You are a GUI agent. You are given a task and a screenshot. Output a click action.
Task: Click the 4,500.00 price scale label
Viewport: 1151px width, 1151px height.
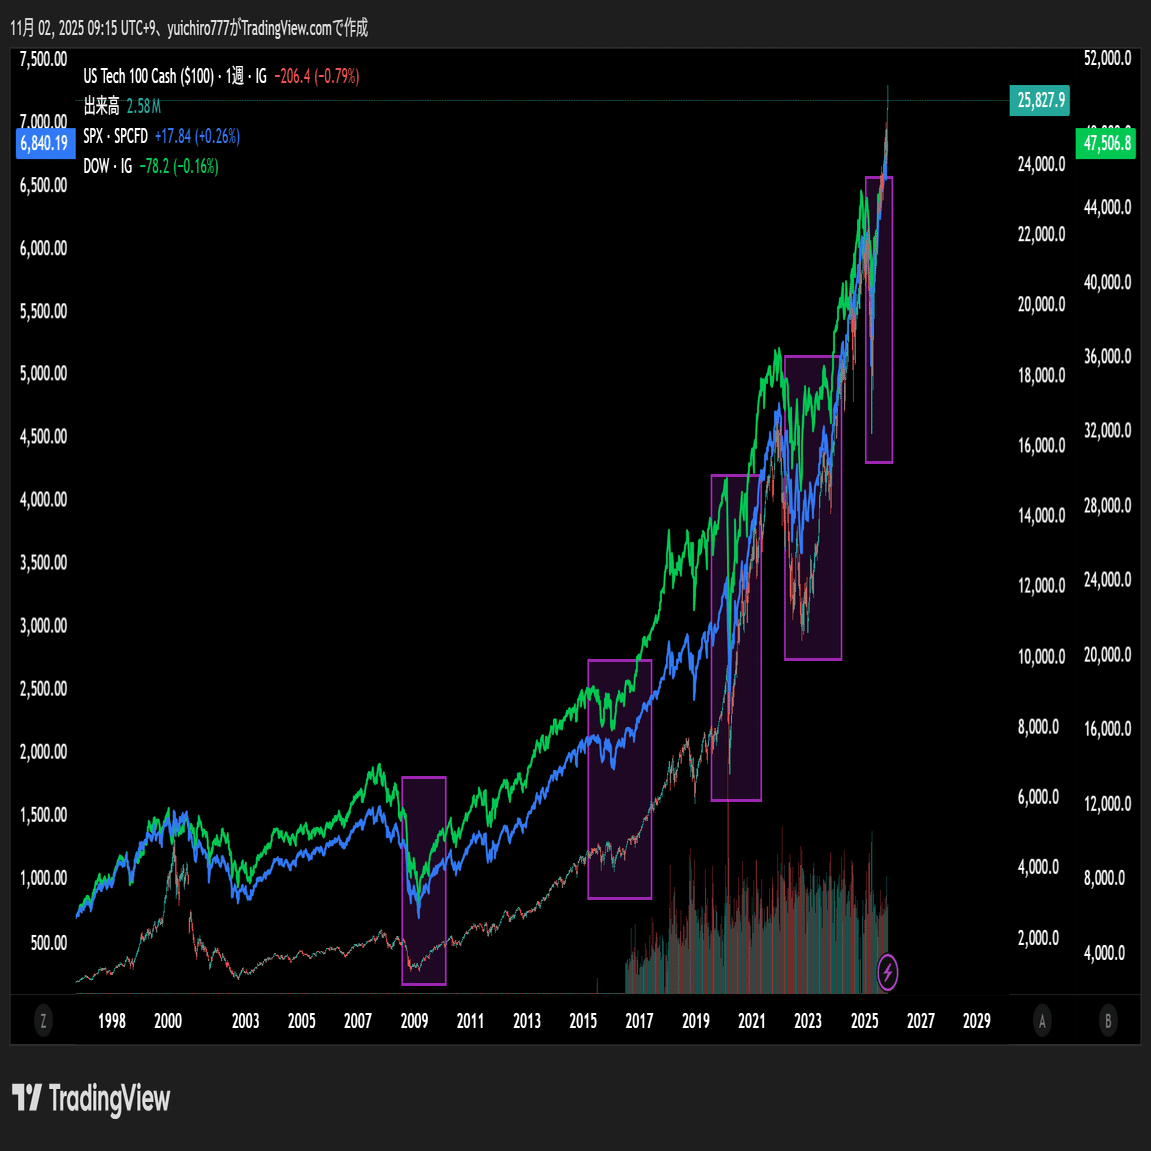point(43,436)
